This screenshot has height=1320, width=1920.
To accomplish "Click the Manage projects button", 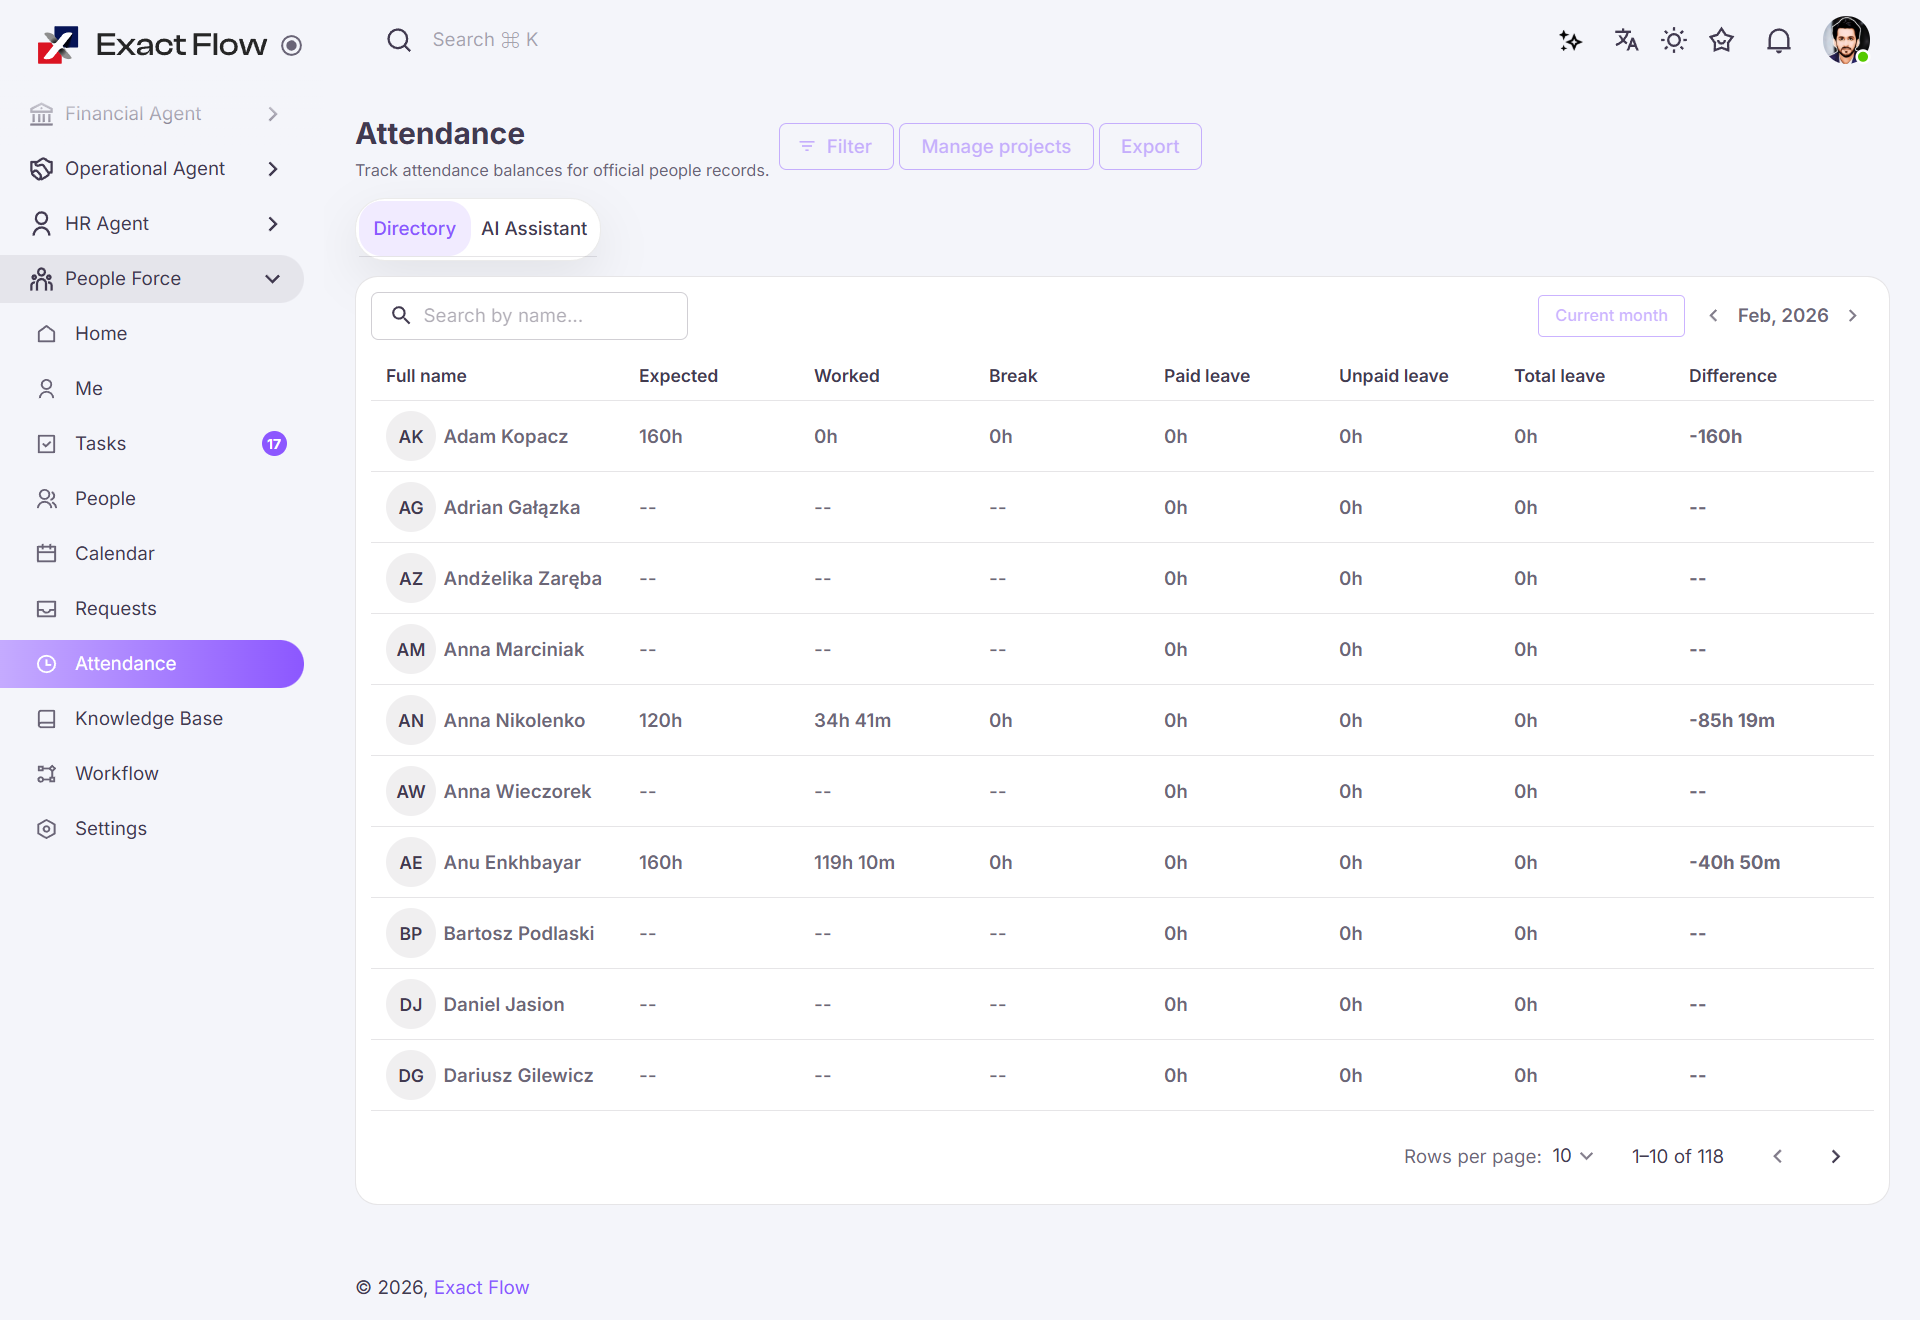I will (x=995, y=147).
